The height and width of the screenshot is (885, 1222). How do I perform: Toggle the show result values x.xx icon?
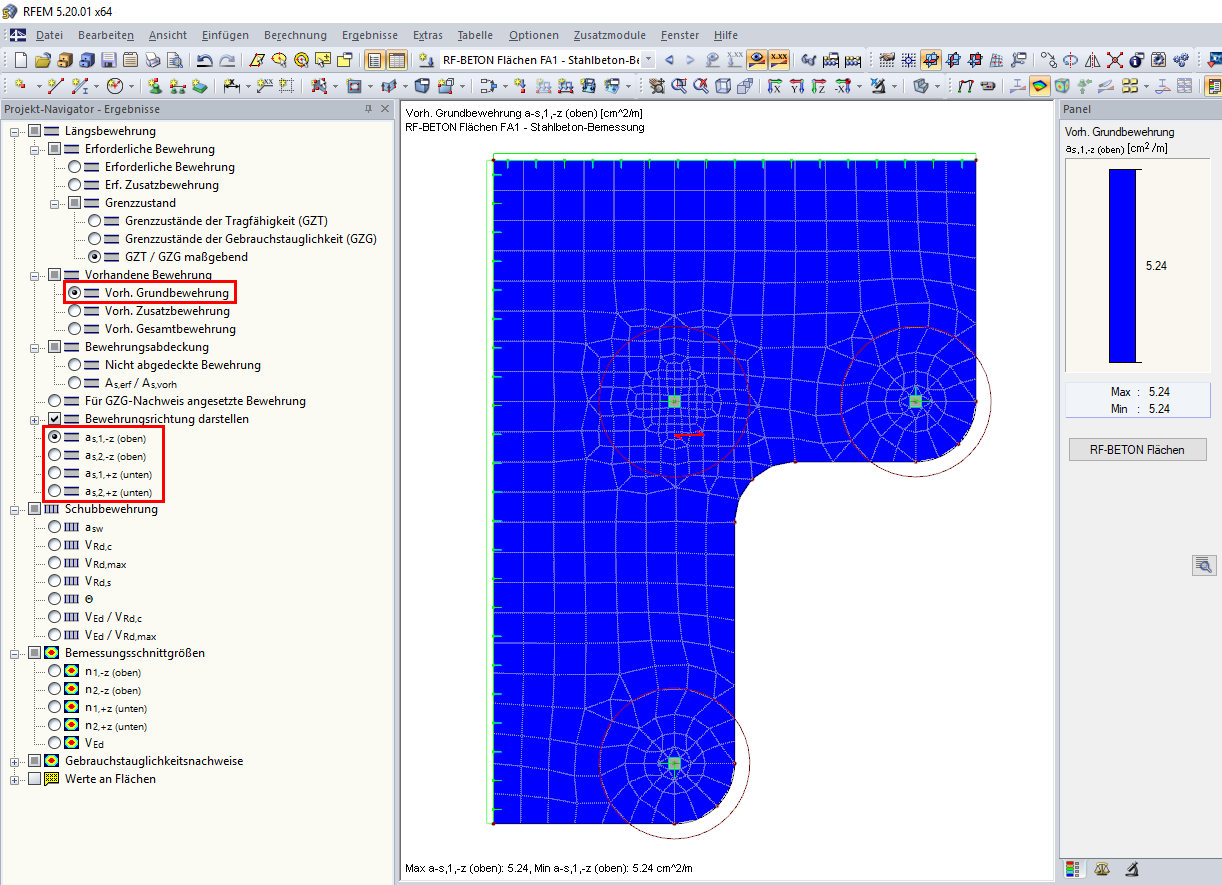click(779, 60)
